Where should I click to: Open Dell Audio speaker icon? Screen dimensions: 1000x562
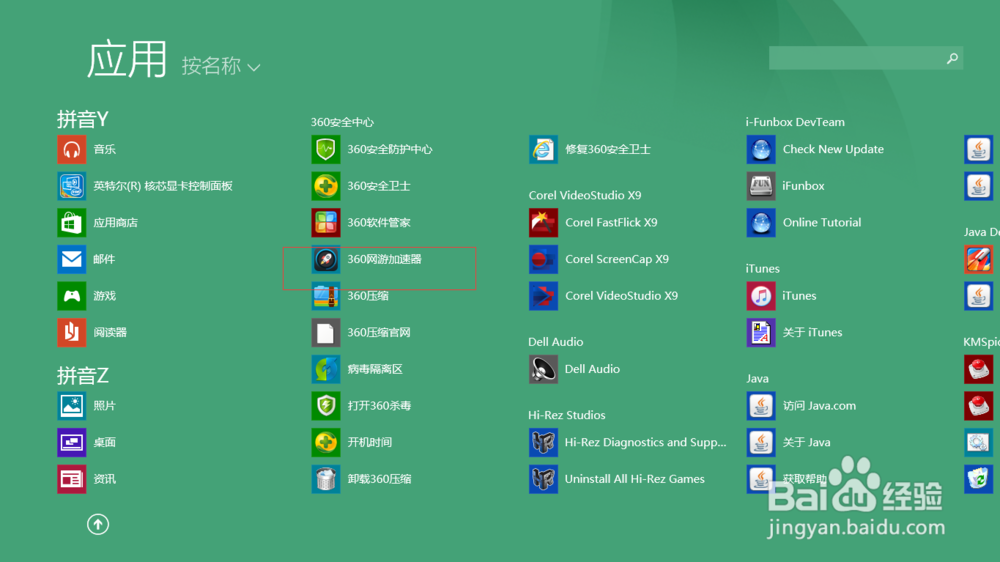(x=543, y=369)
